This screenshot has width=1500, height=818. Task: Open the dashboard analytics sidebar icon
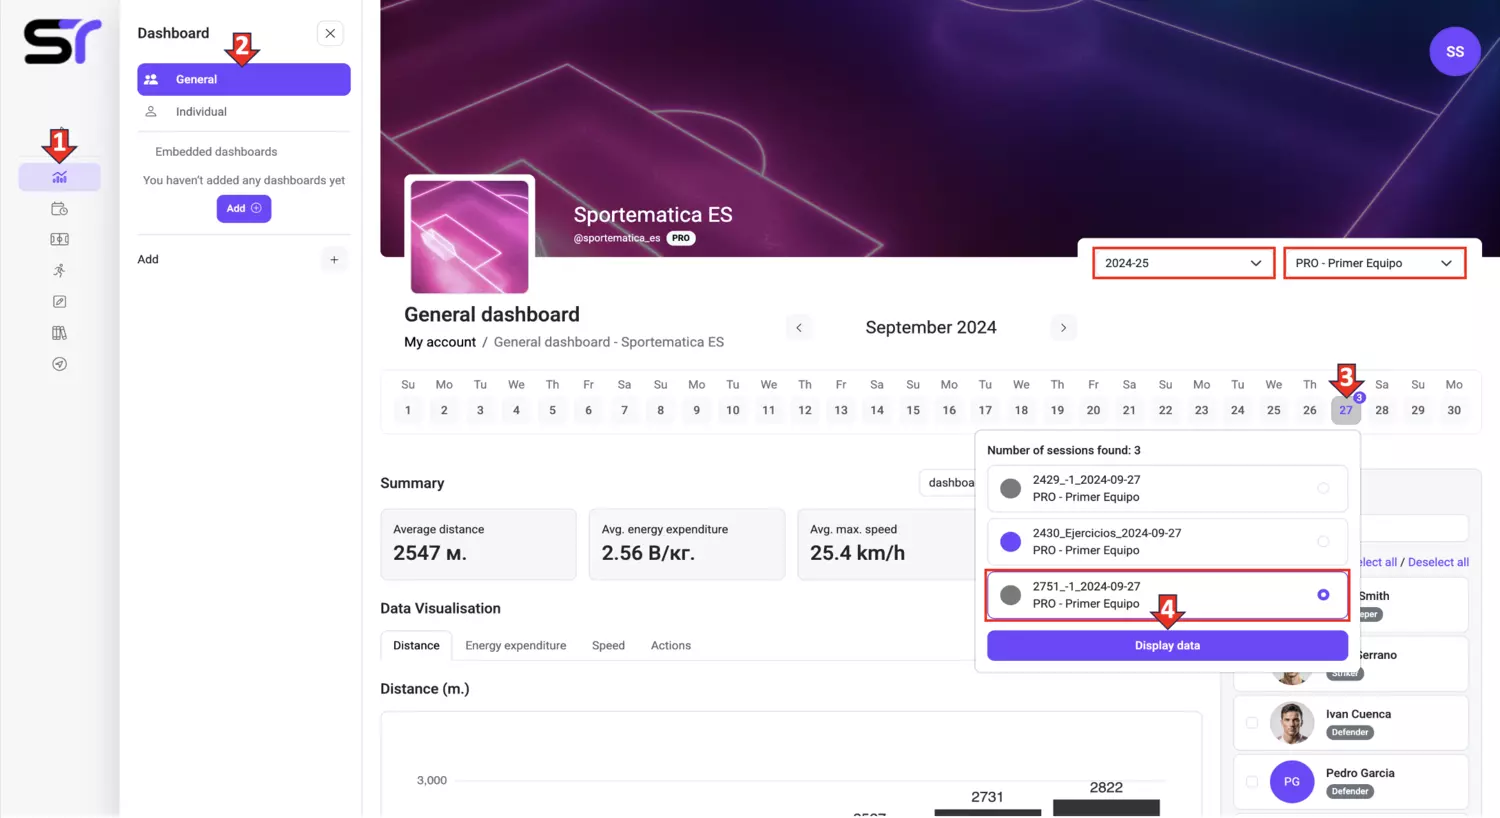pos(59,177)
